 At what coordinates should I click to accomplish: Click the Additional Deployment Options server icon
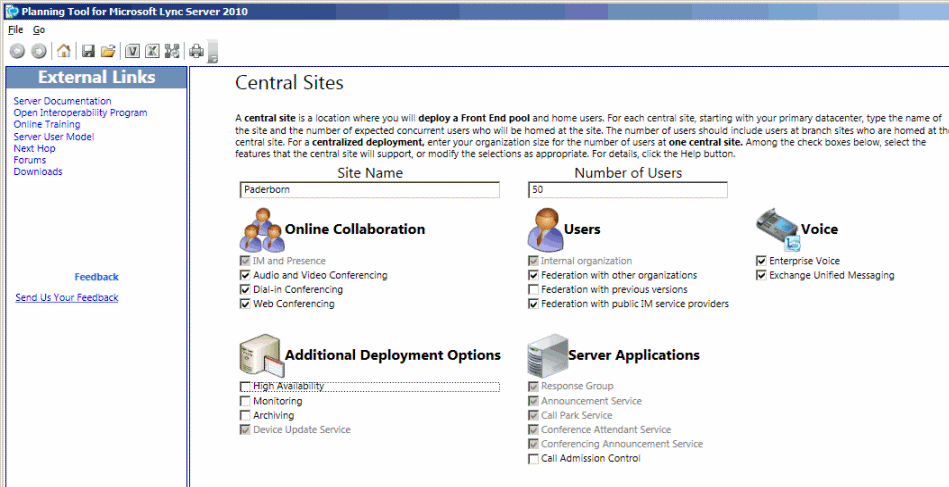click(x=261, y=356)
